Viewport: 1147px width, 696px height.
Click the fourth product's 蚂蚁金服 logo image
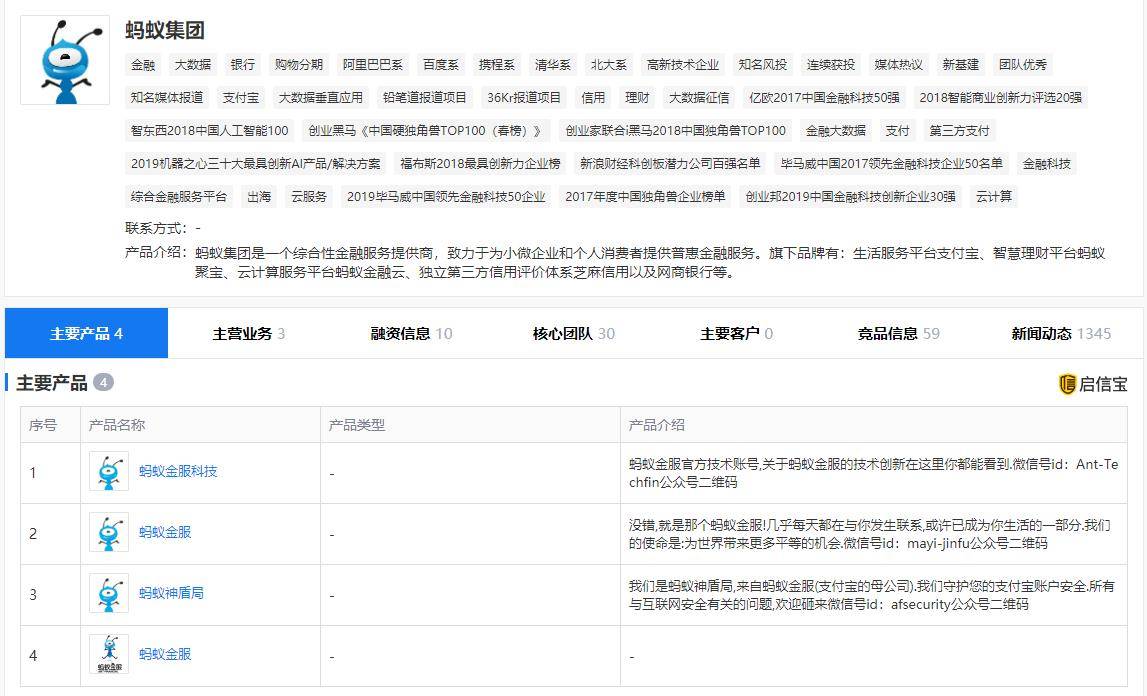[x=109, y=654]
